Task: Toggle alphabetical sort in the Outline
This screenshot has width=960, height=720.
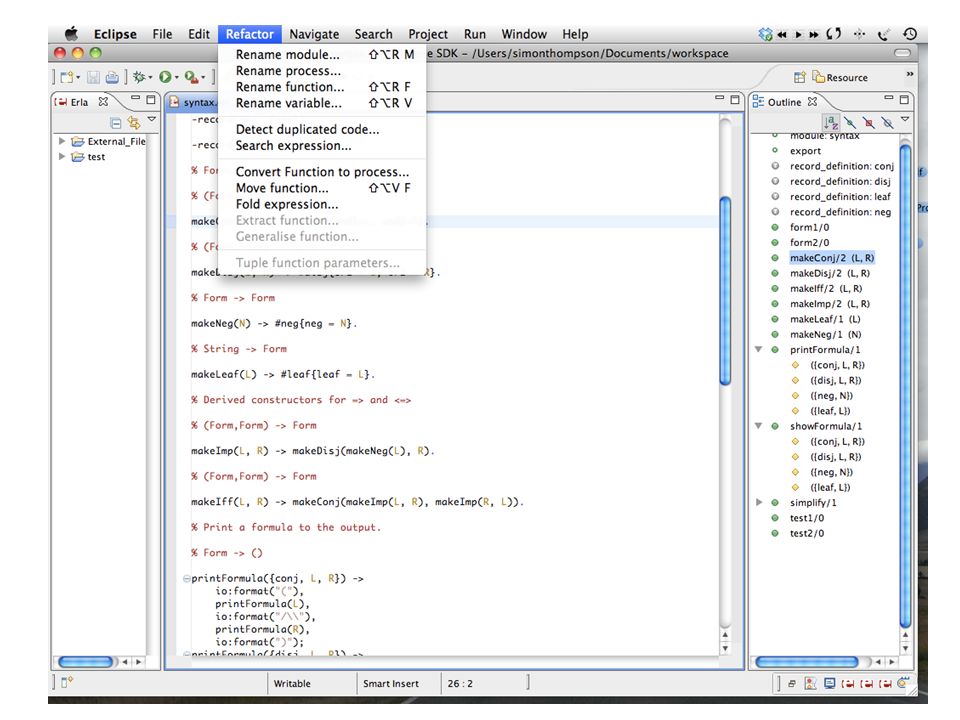Action: (830, 122)
